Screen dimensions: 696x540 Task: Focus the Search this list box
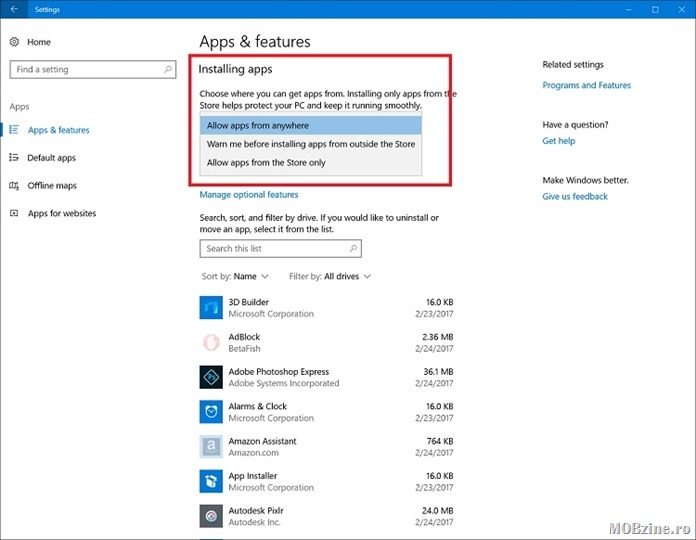pyautogui.click(x=281, y=248)
